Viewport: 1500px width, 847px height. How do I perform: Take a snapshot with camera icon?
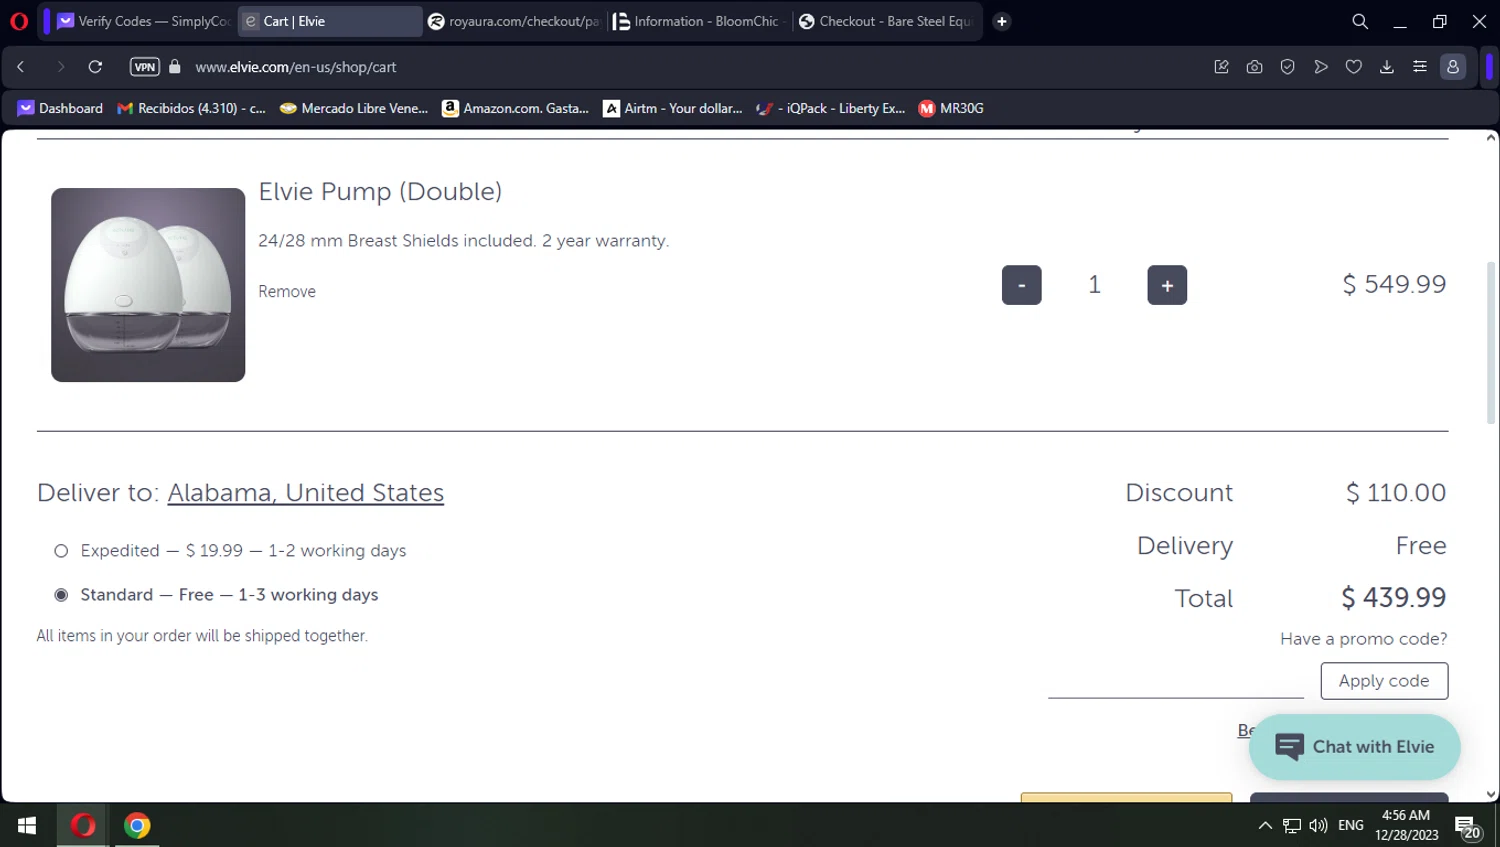(x=1254, y=67)
